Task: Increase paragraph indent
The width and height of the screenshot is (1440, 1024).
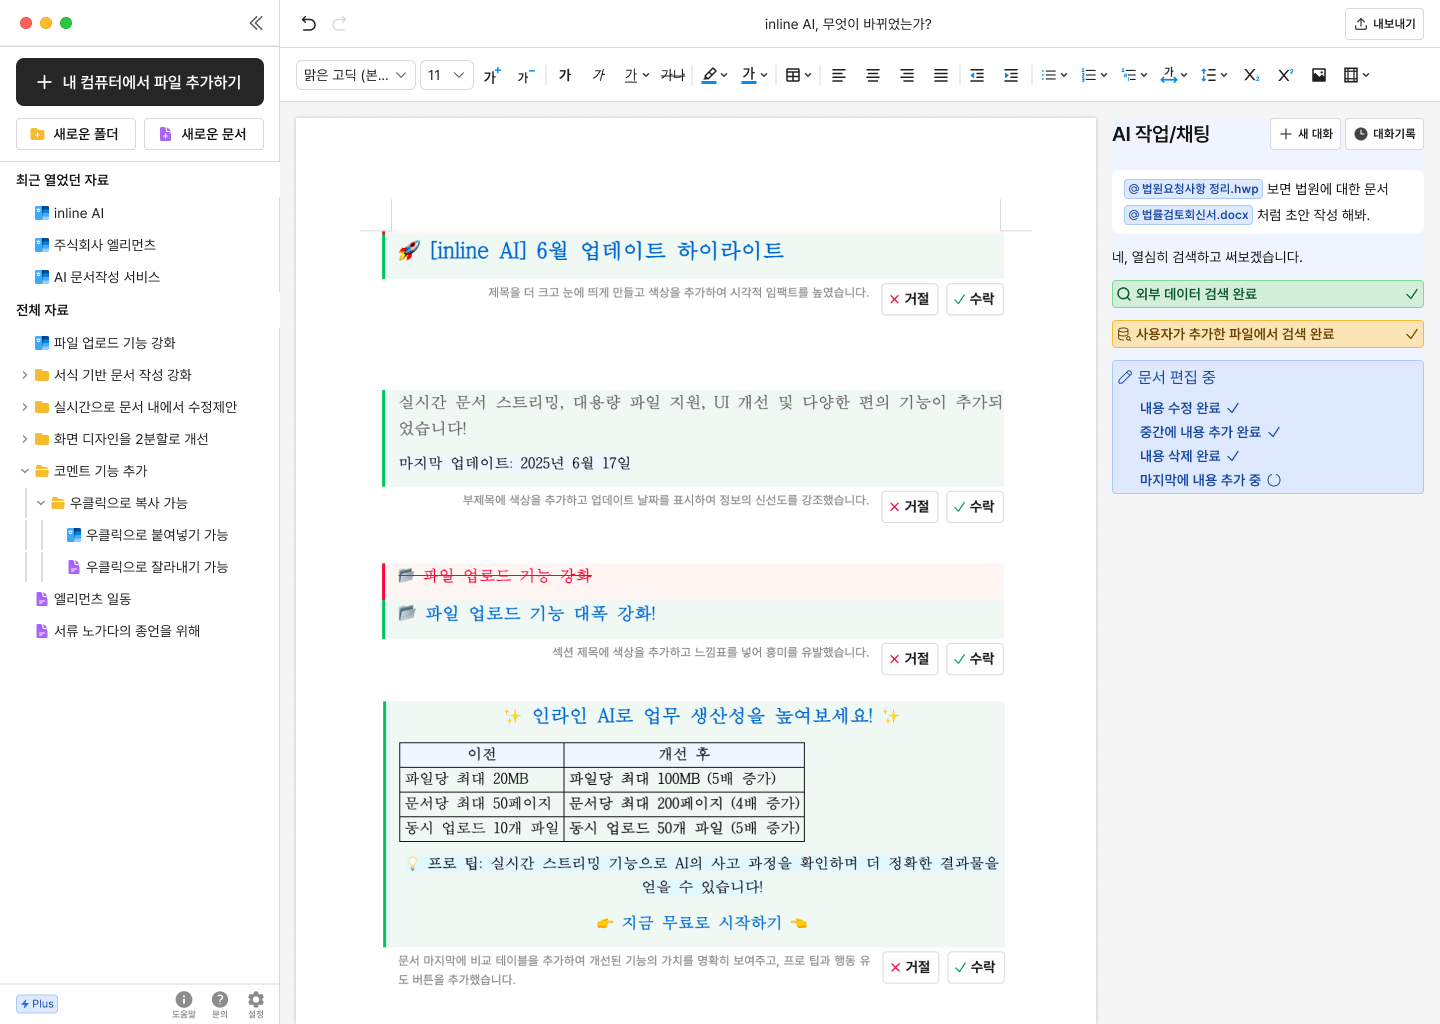Action: [x=1011, y=75]
